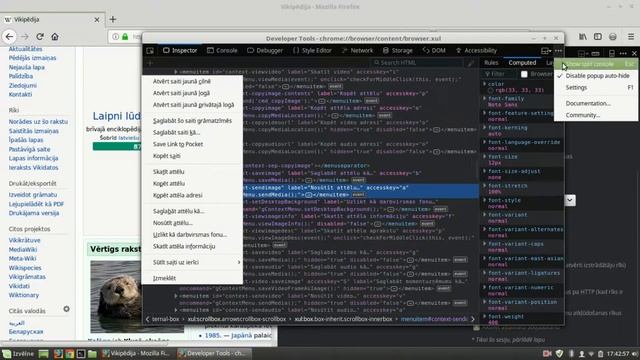Toggle the Browser styles checkbox
The height and width of the screenshot is (360, 640).
524,74
